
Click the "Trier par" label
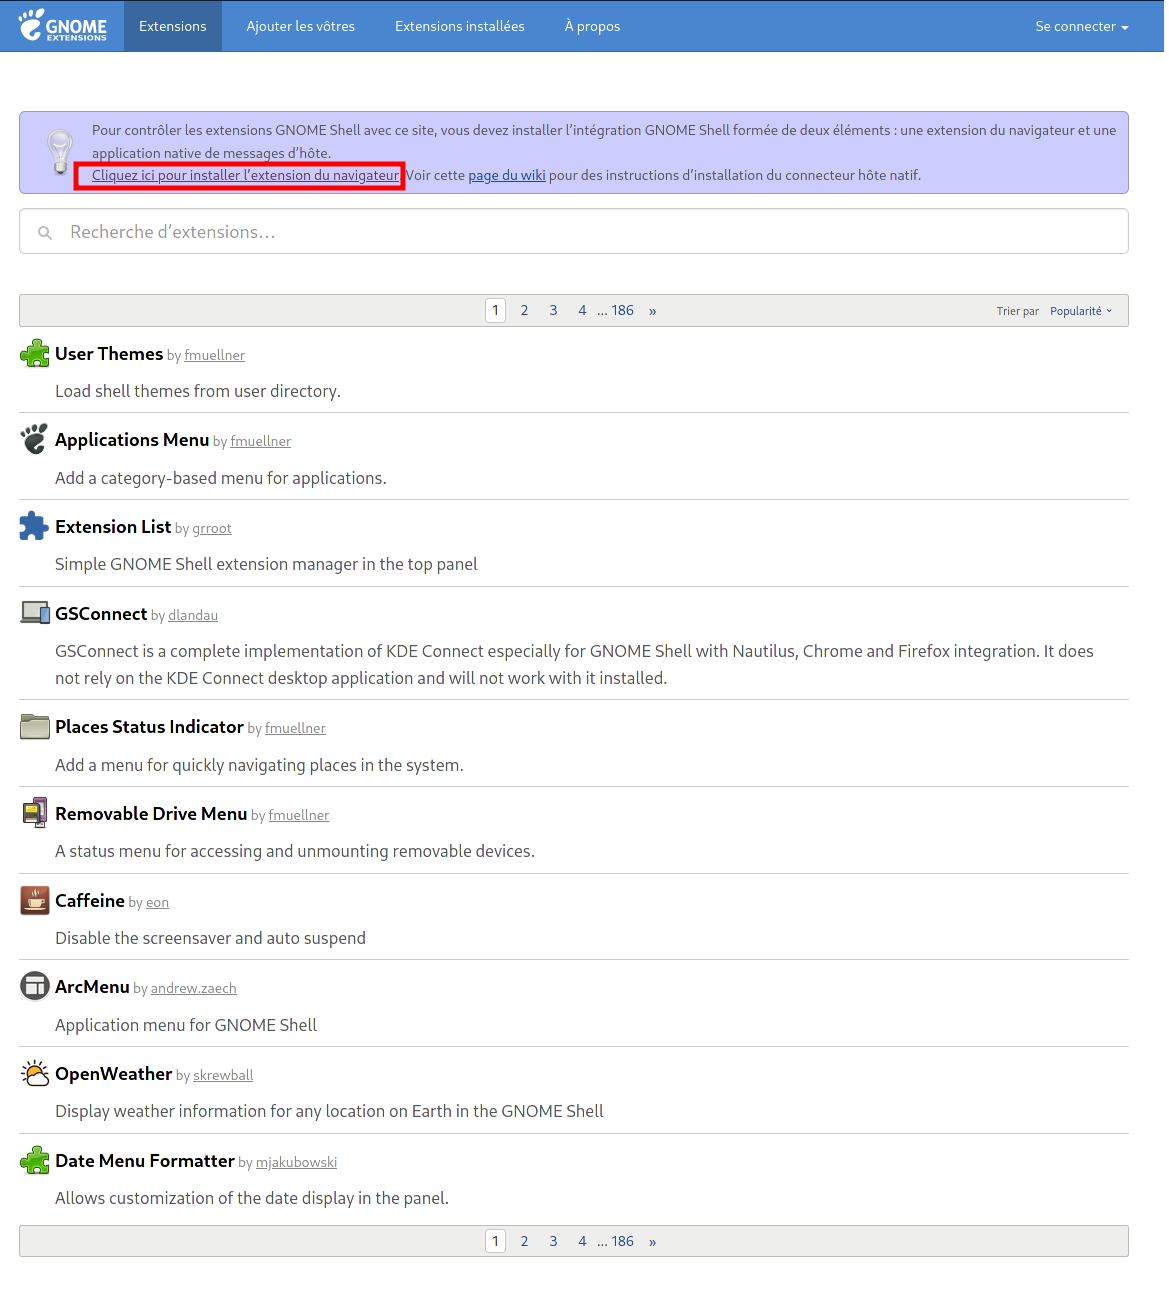click(x=1017, y=312)
